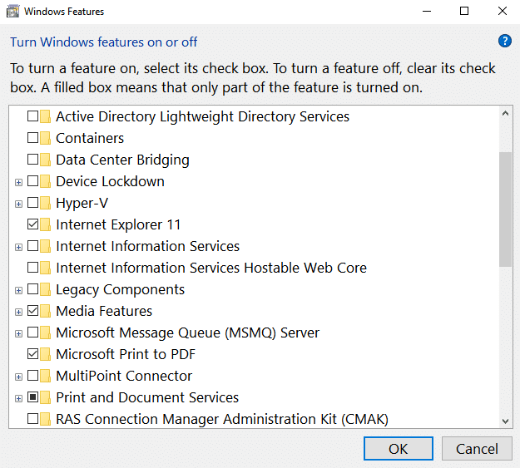520x468 pixels.
Task: Click the Internet Explorer 11 folder icon
Action: [45, 224]
